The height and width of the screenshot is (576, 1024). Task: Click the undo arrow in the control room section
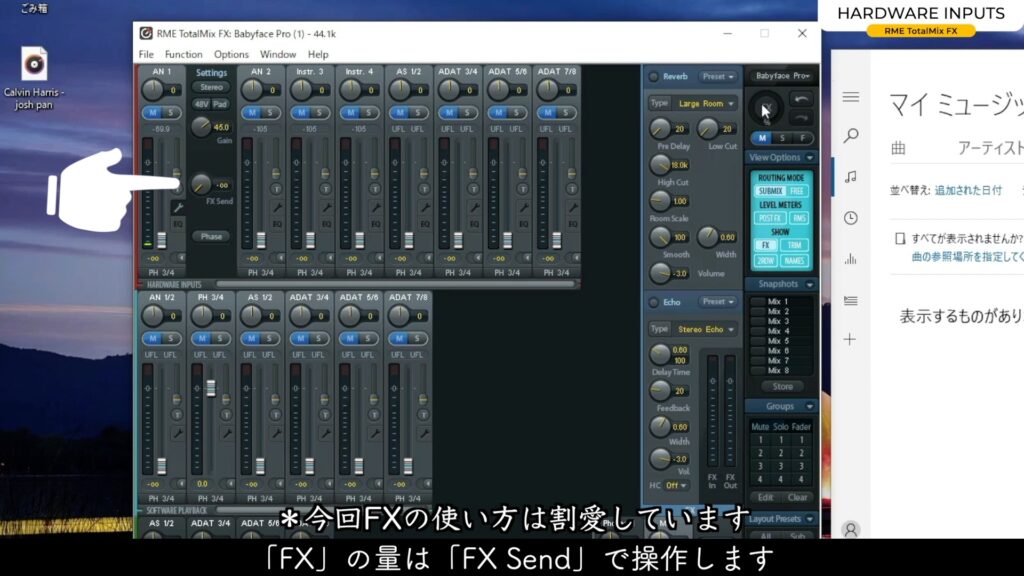click(x=801, y=99)
